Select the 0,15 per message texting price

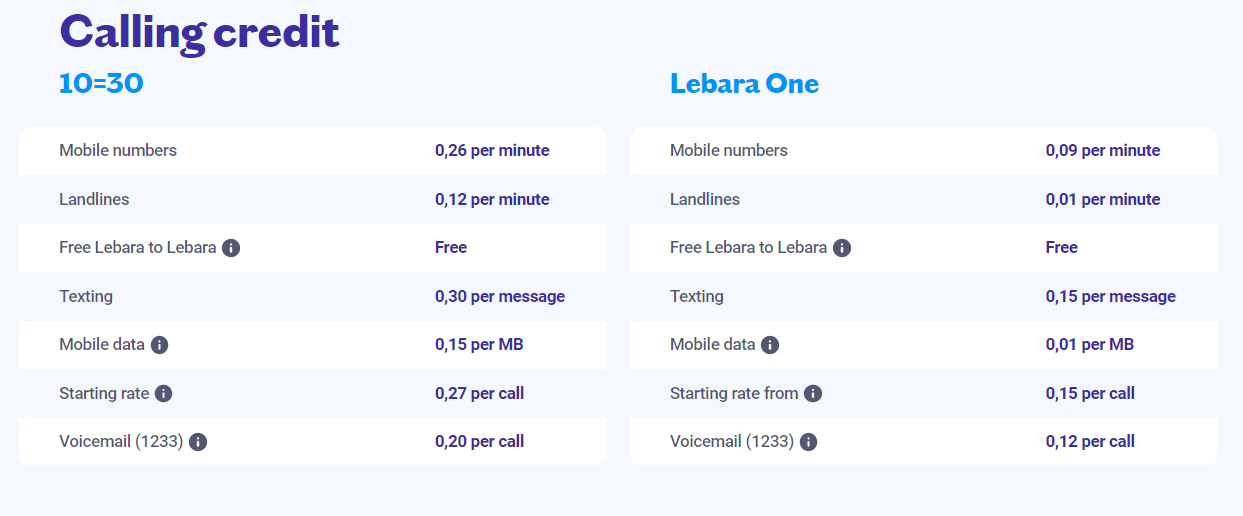point(1111,297)
